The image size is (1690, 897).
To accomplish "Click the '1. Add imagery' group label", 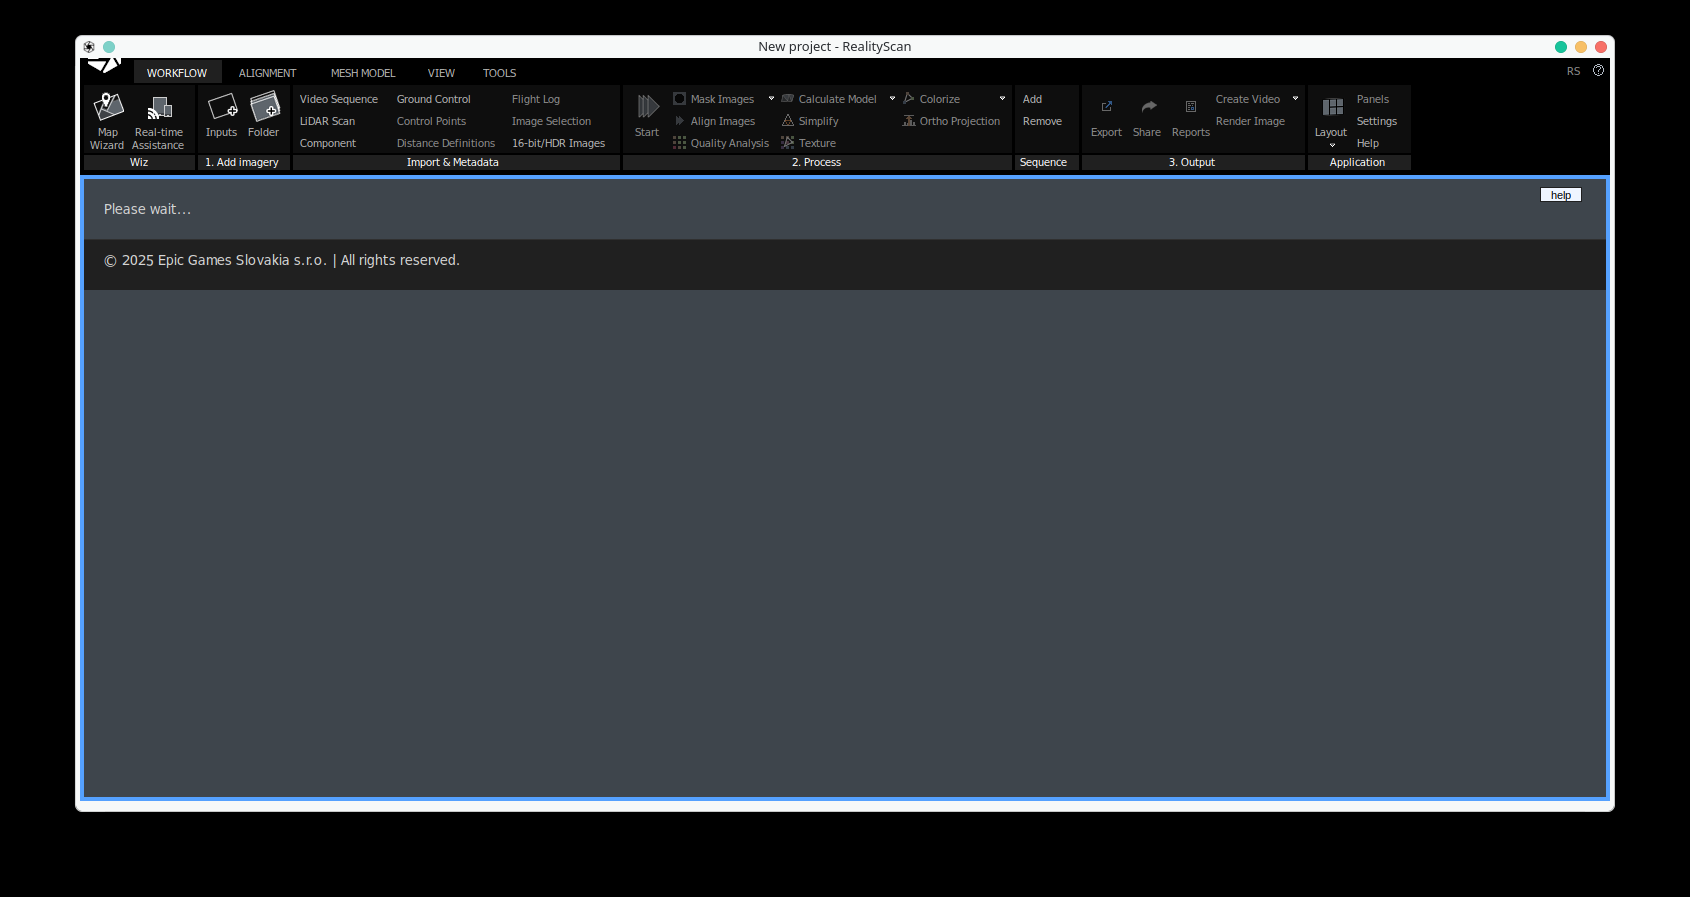I will tap(242, 162).
